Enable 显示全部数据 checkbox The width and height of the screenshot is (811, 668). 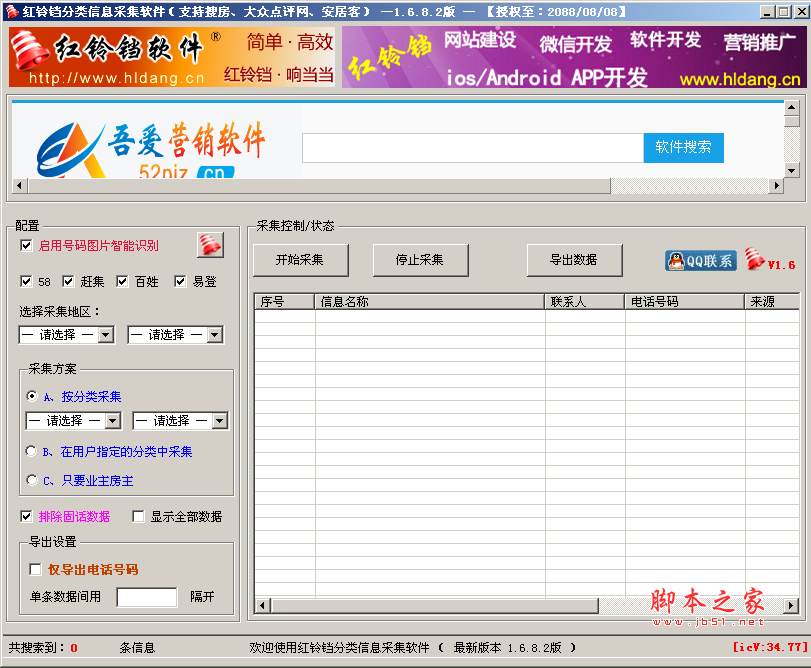pyautogui.click(x=138, y=516)
